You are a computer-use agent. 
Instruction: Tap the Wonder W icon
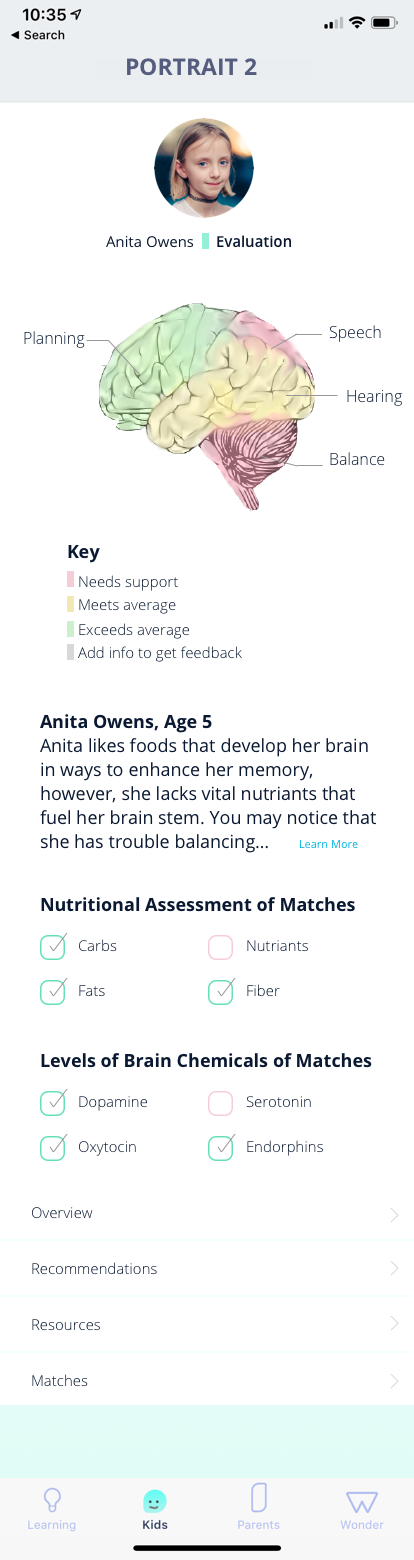tap(361, 1502)
